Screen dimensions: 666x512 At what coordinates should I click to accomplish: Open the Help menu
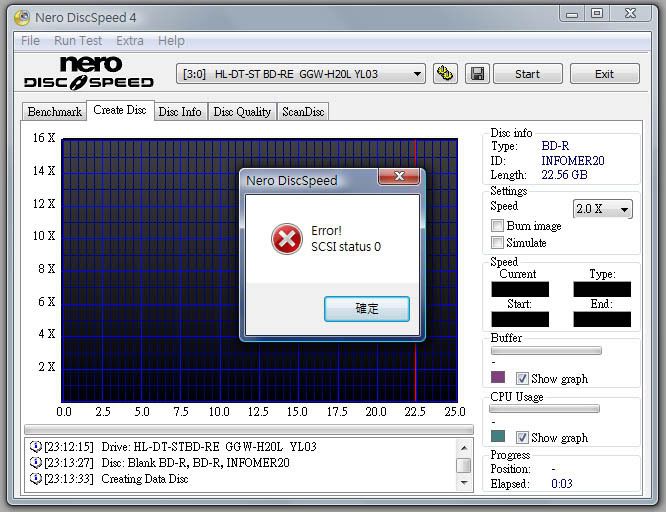[171, 41]
